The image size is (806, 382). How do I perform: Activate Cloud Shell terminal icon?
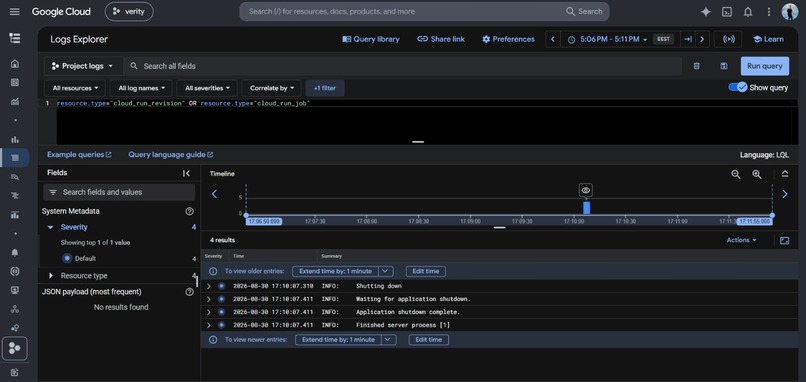tap(727, 12)
